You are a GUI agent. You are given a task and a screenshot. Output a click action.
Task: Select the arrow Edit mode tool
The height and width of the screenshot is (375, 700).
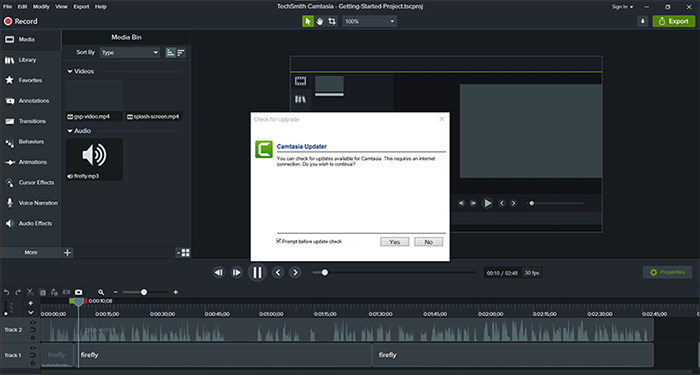tap(308, 21)
